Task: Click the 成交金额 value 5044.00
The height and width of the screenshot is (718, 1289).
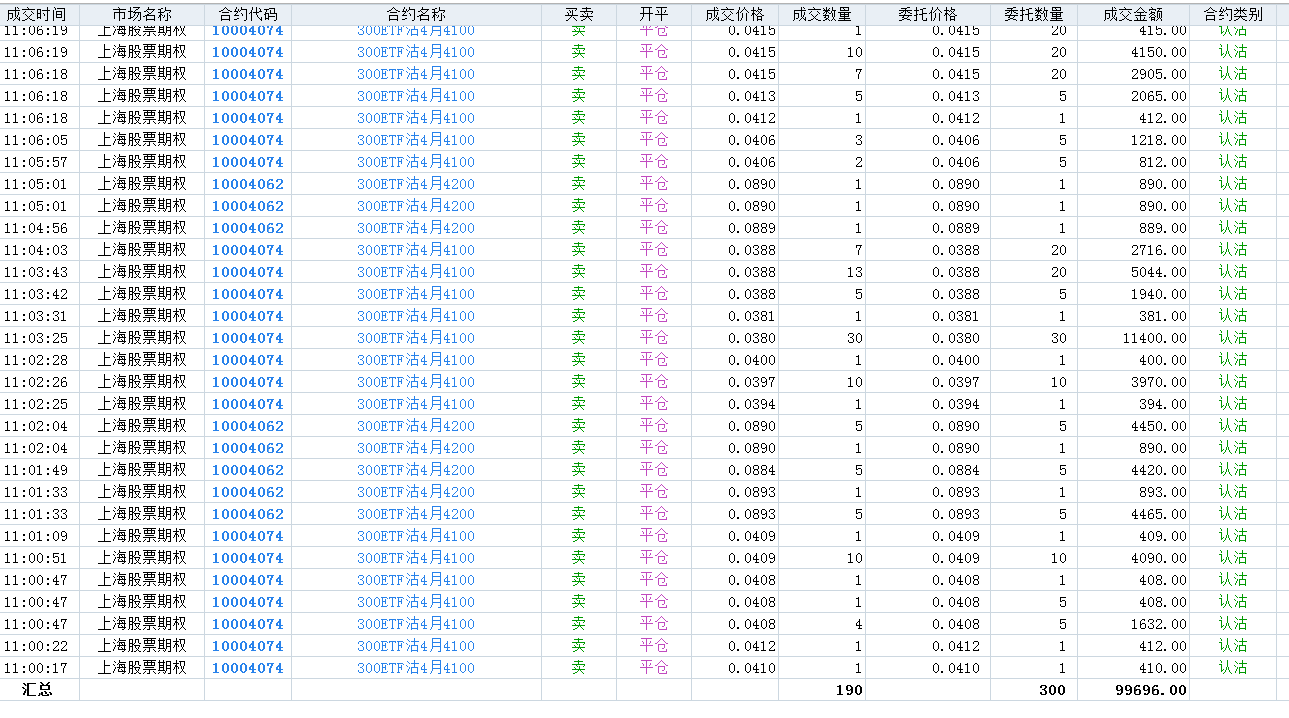Action: (x=1158, y=272)
